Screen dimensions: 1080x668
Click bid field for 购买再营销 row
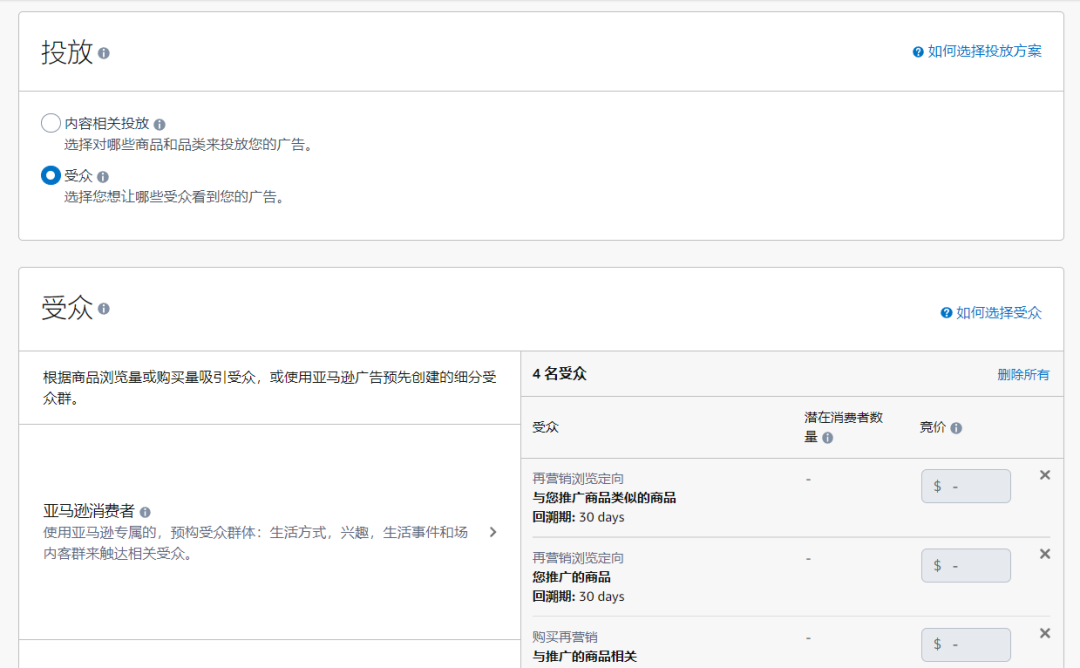[966, 645]
